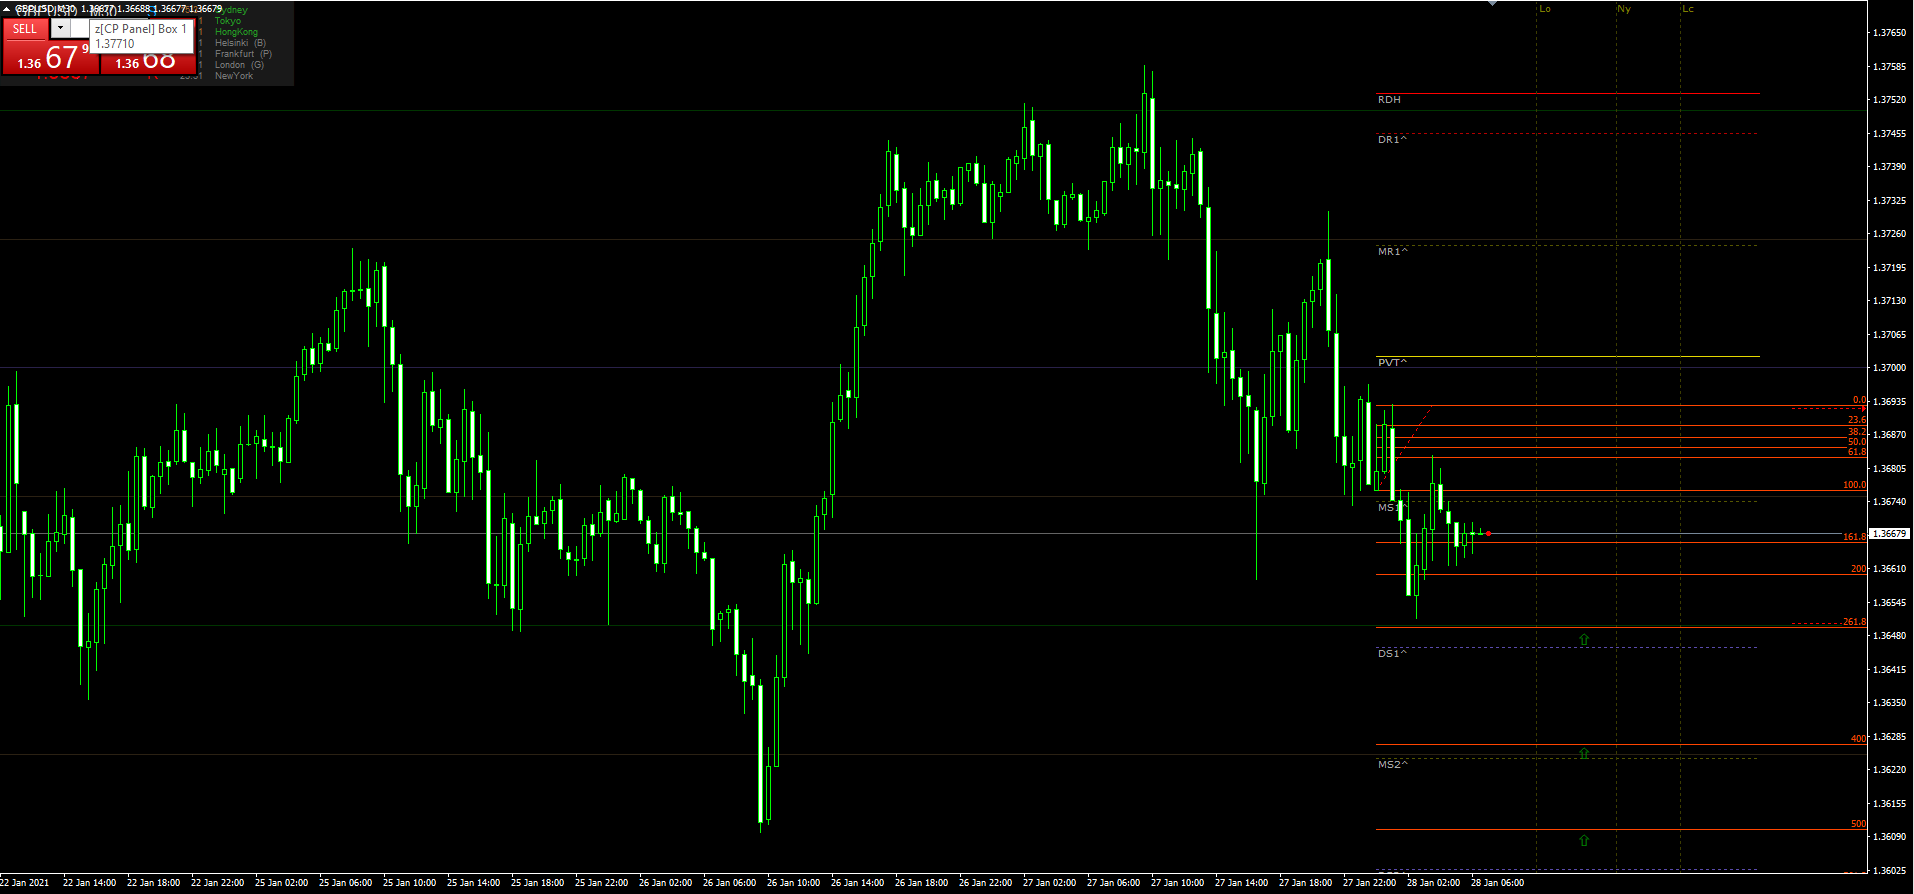The image size is (1914, 894).
Task: Click the green arrow below 261.8 level
Action: pos(1583,639)
